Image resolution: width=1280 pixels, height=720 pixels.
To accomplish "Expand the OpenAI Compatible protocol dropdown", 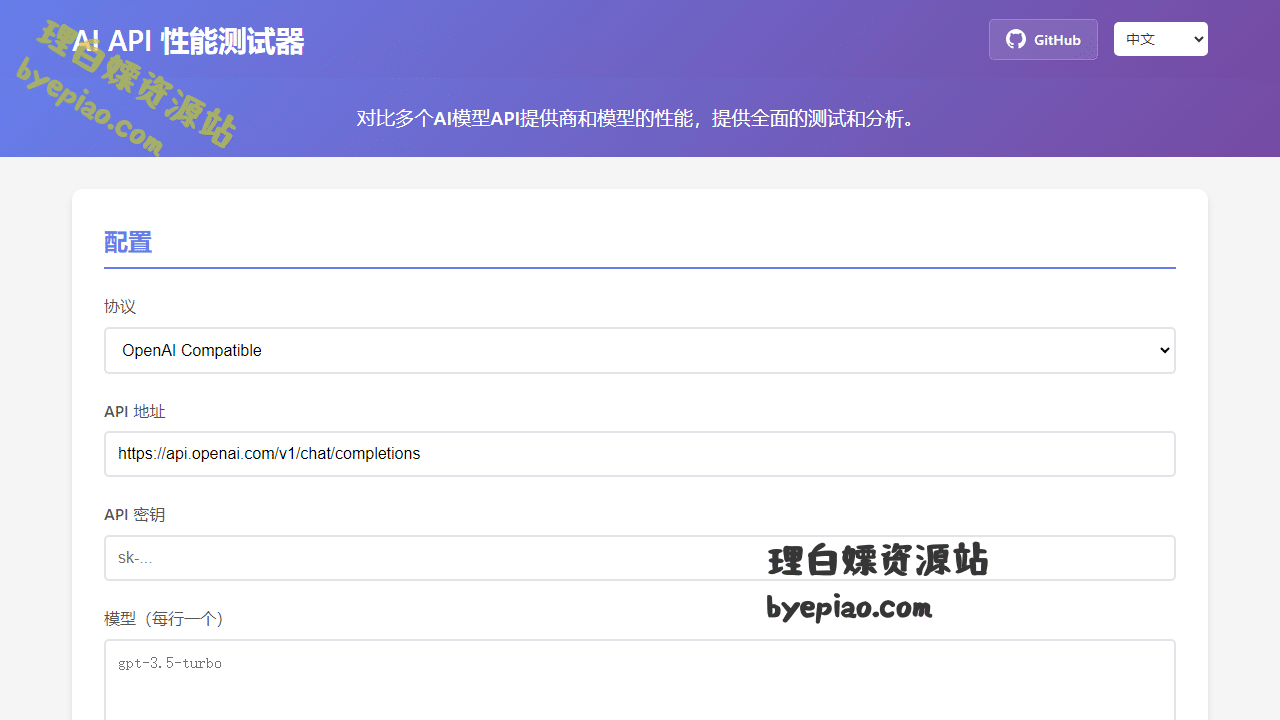I will 640,351.
